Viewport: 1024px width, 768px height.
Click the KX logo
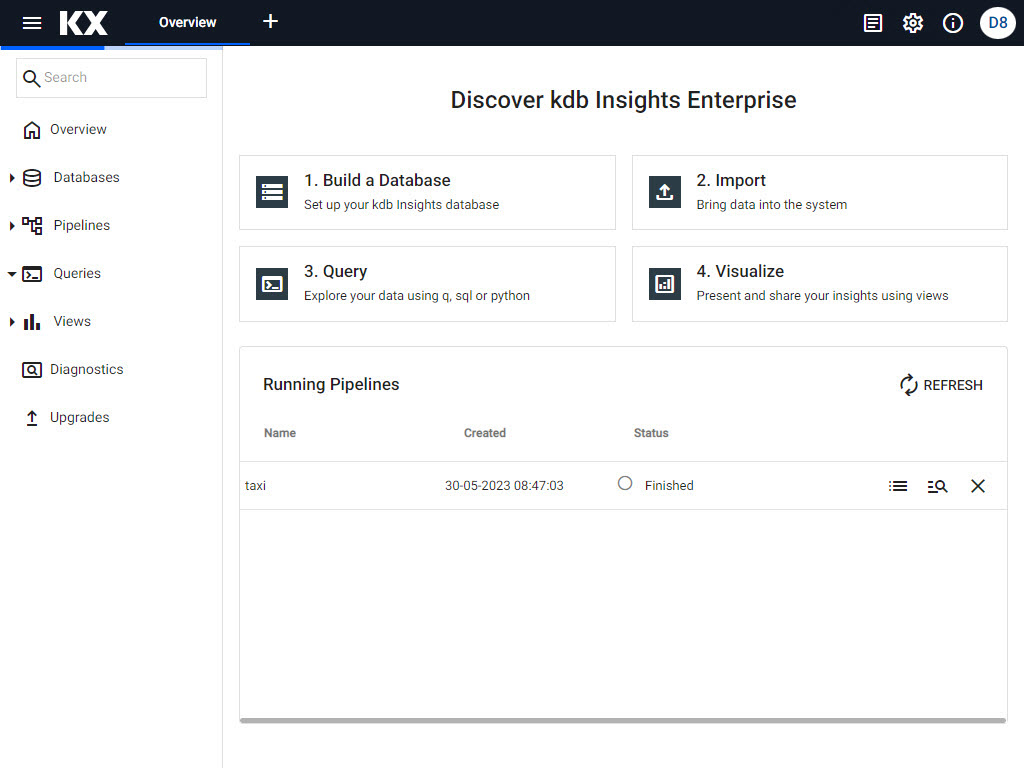[84, 23]
